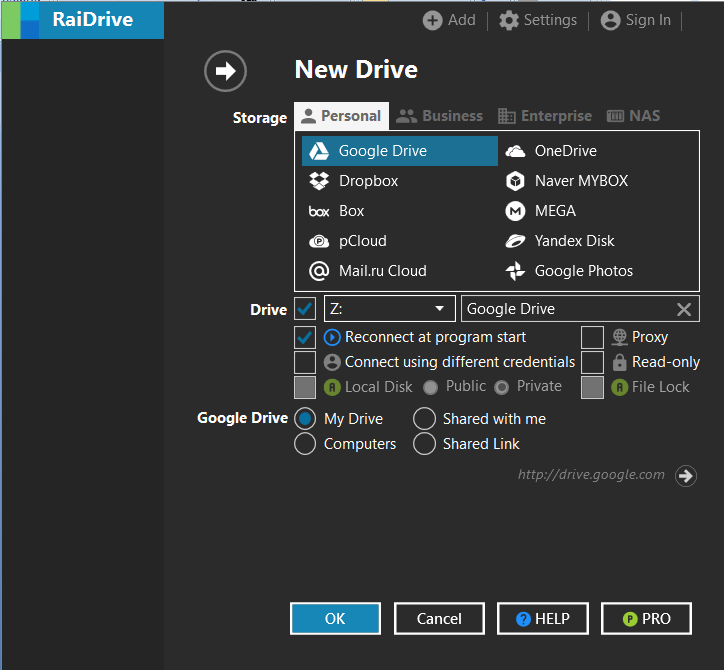Click the OK button

click(335, 619)
